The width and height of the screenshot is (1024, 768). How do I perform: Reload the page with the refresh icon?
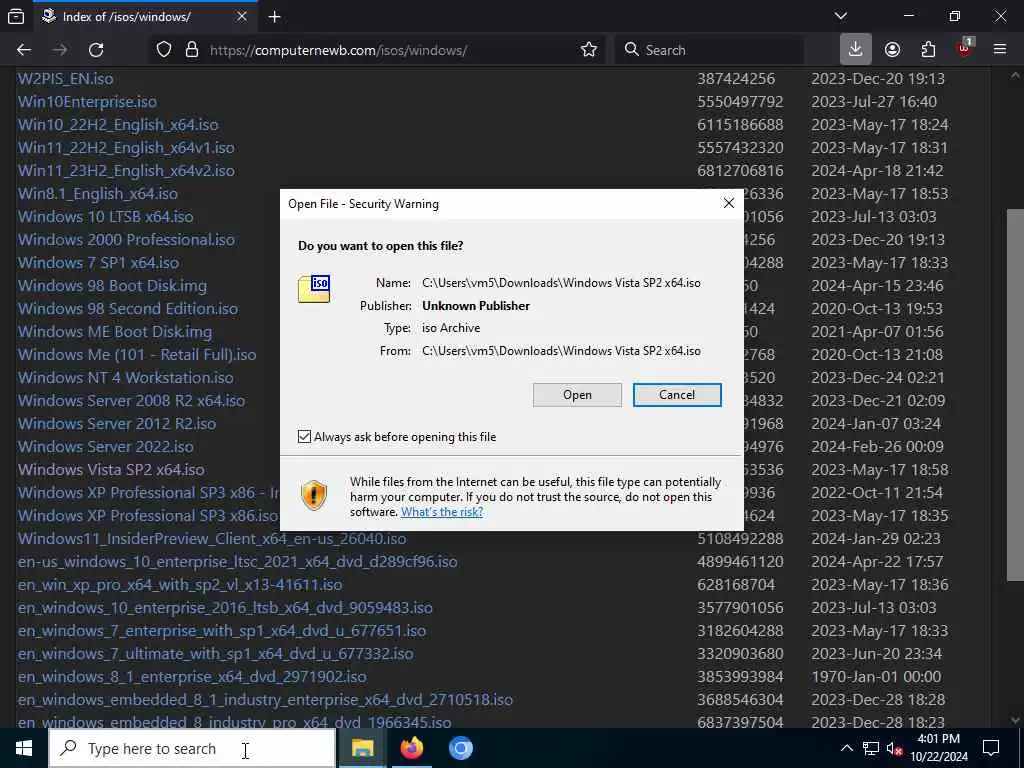tap(96, 50)
